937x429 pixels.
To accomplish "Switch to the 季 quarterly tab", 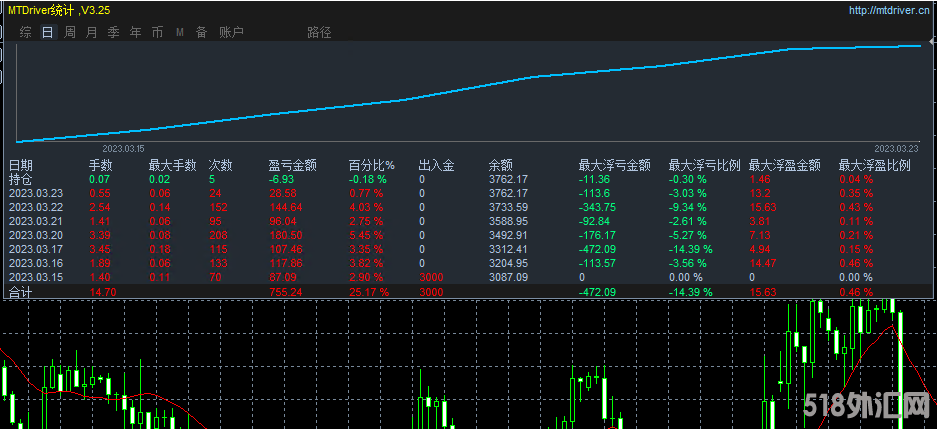I will [114, 32].
